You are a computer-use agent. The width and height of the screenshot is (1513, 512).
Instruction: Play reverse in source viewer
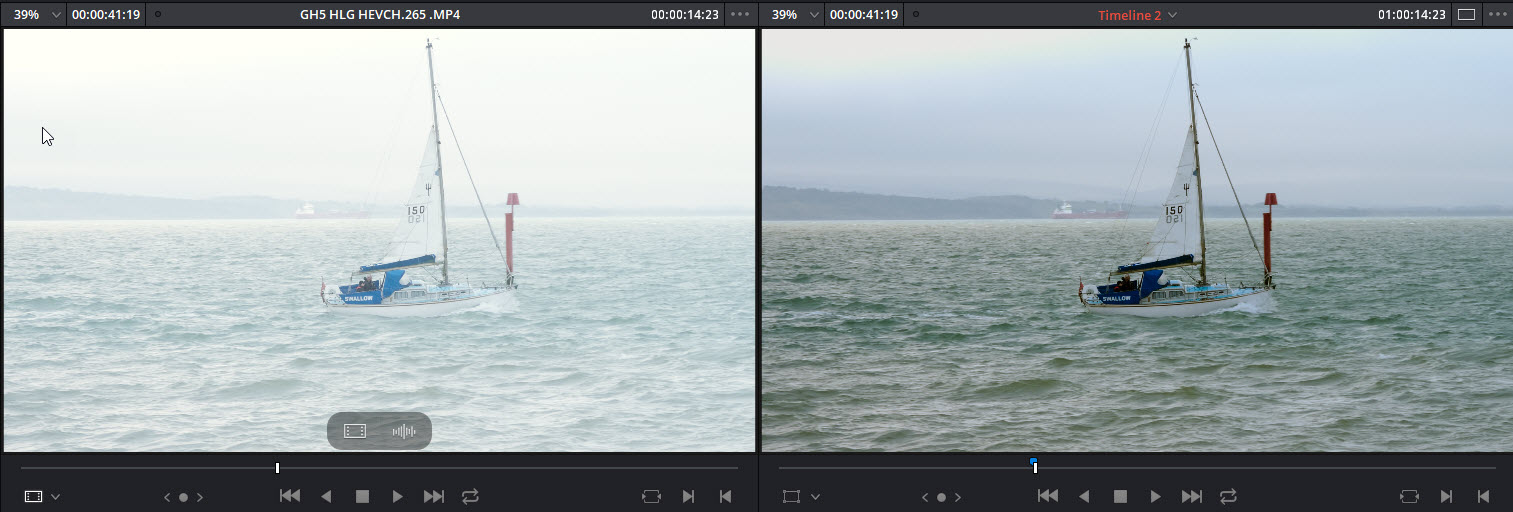click(326, 496)
